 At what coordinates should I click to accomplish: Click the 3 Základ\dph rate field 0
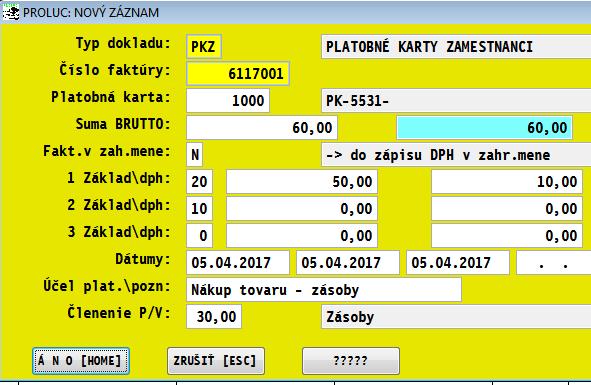click(x=199, y=236)
